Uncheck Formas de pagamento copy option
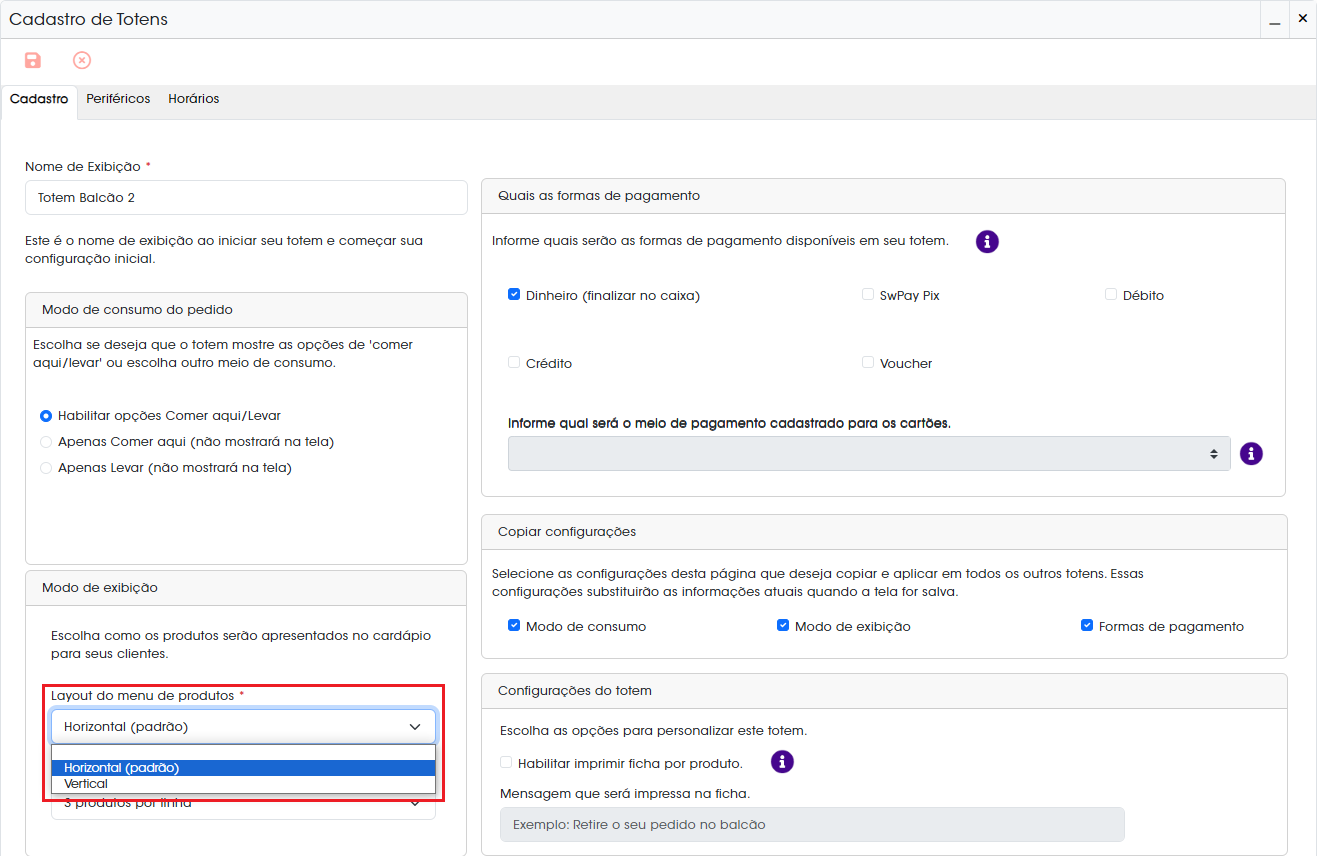This screenshot has width=1317, height=856. (x=1087, y=626)
